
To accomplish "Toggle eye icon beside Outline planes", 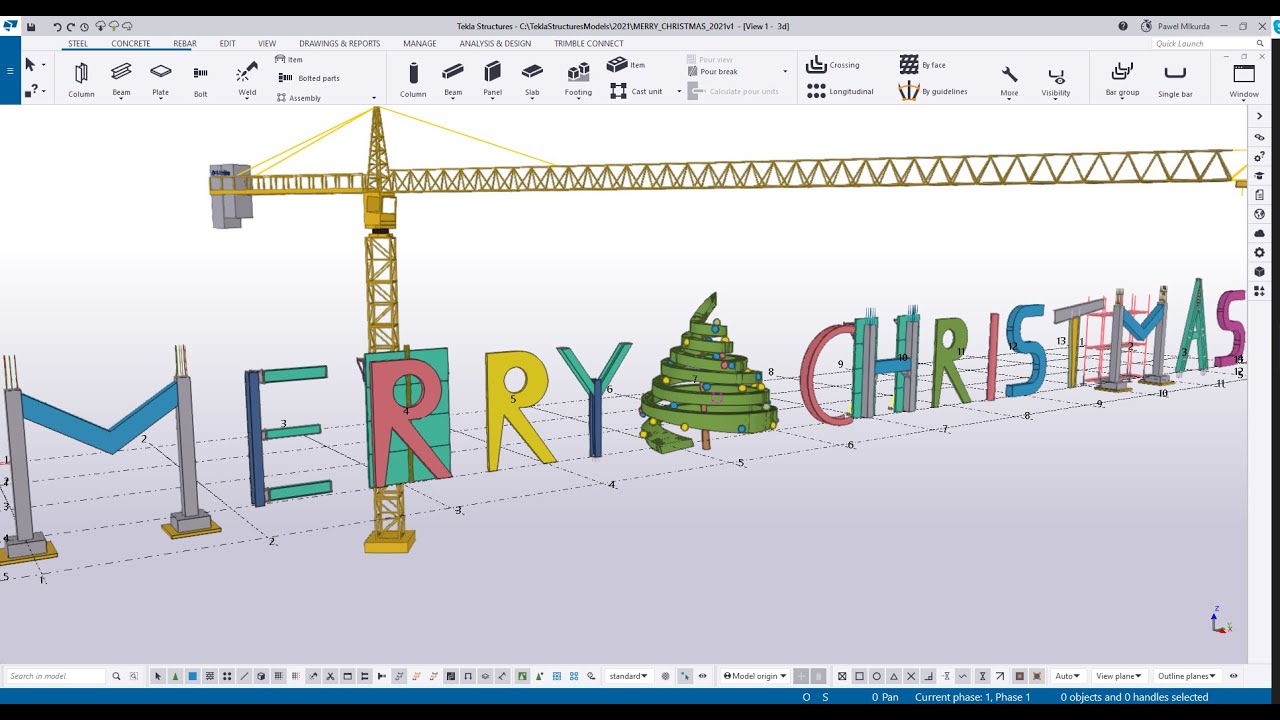I will click(x=1233, y=676).
